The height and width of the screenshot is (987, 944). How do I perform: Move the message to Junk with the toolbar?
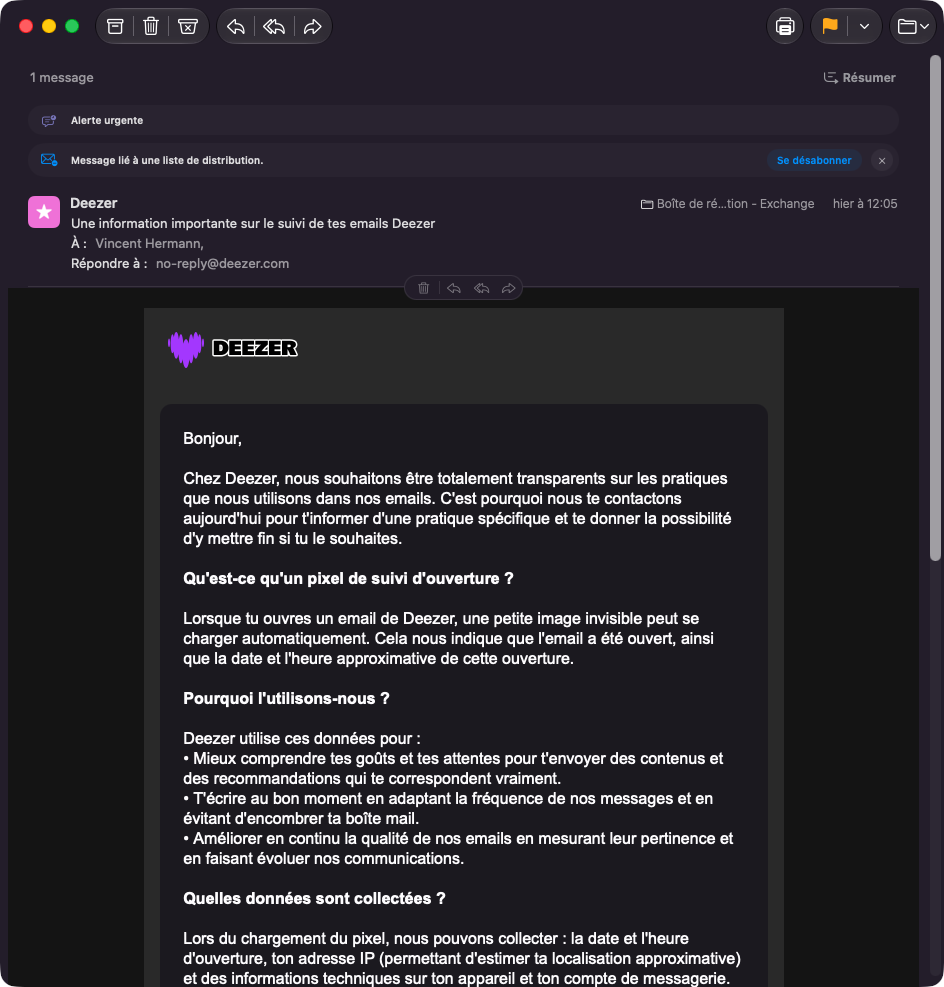tap(188, 26)
